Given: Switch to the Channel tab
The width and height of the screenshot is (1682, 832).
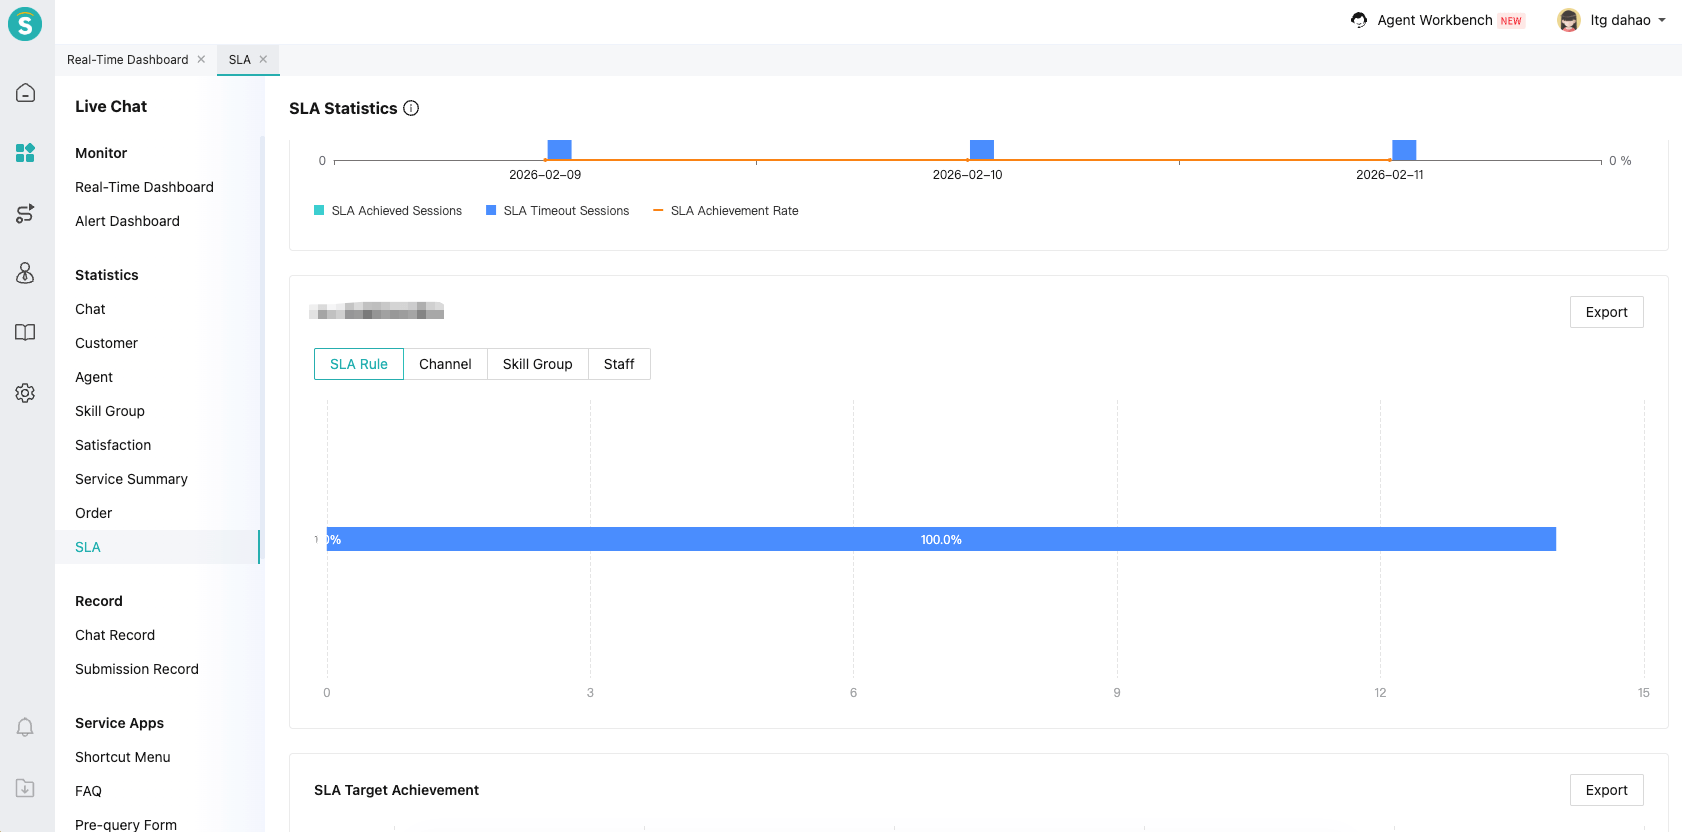Looking at the screenshot, I should click(x=445, y=364).
